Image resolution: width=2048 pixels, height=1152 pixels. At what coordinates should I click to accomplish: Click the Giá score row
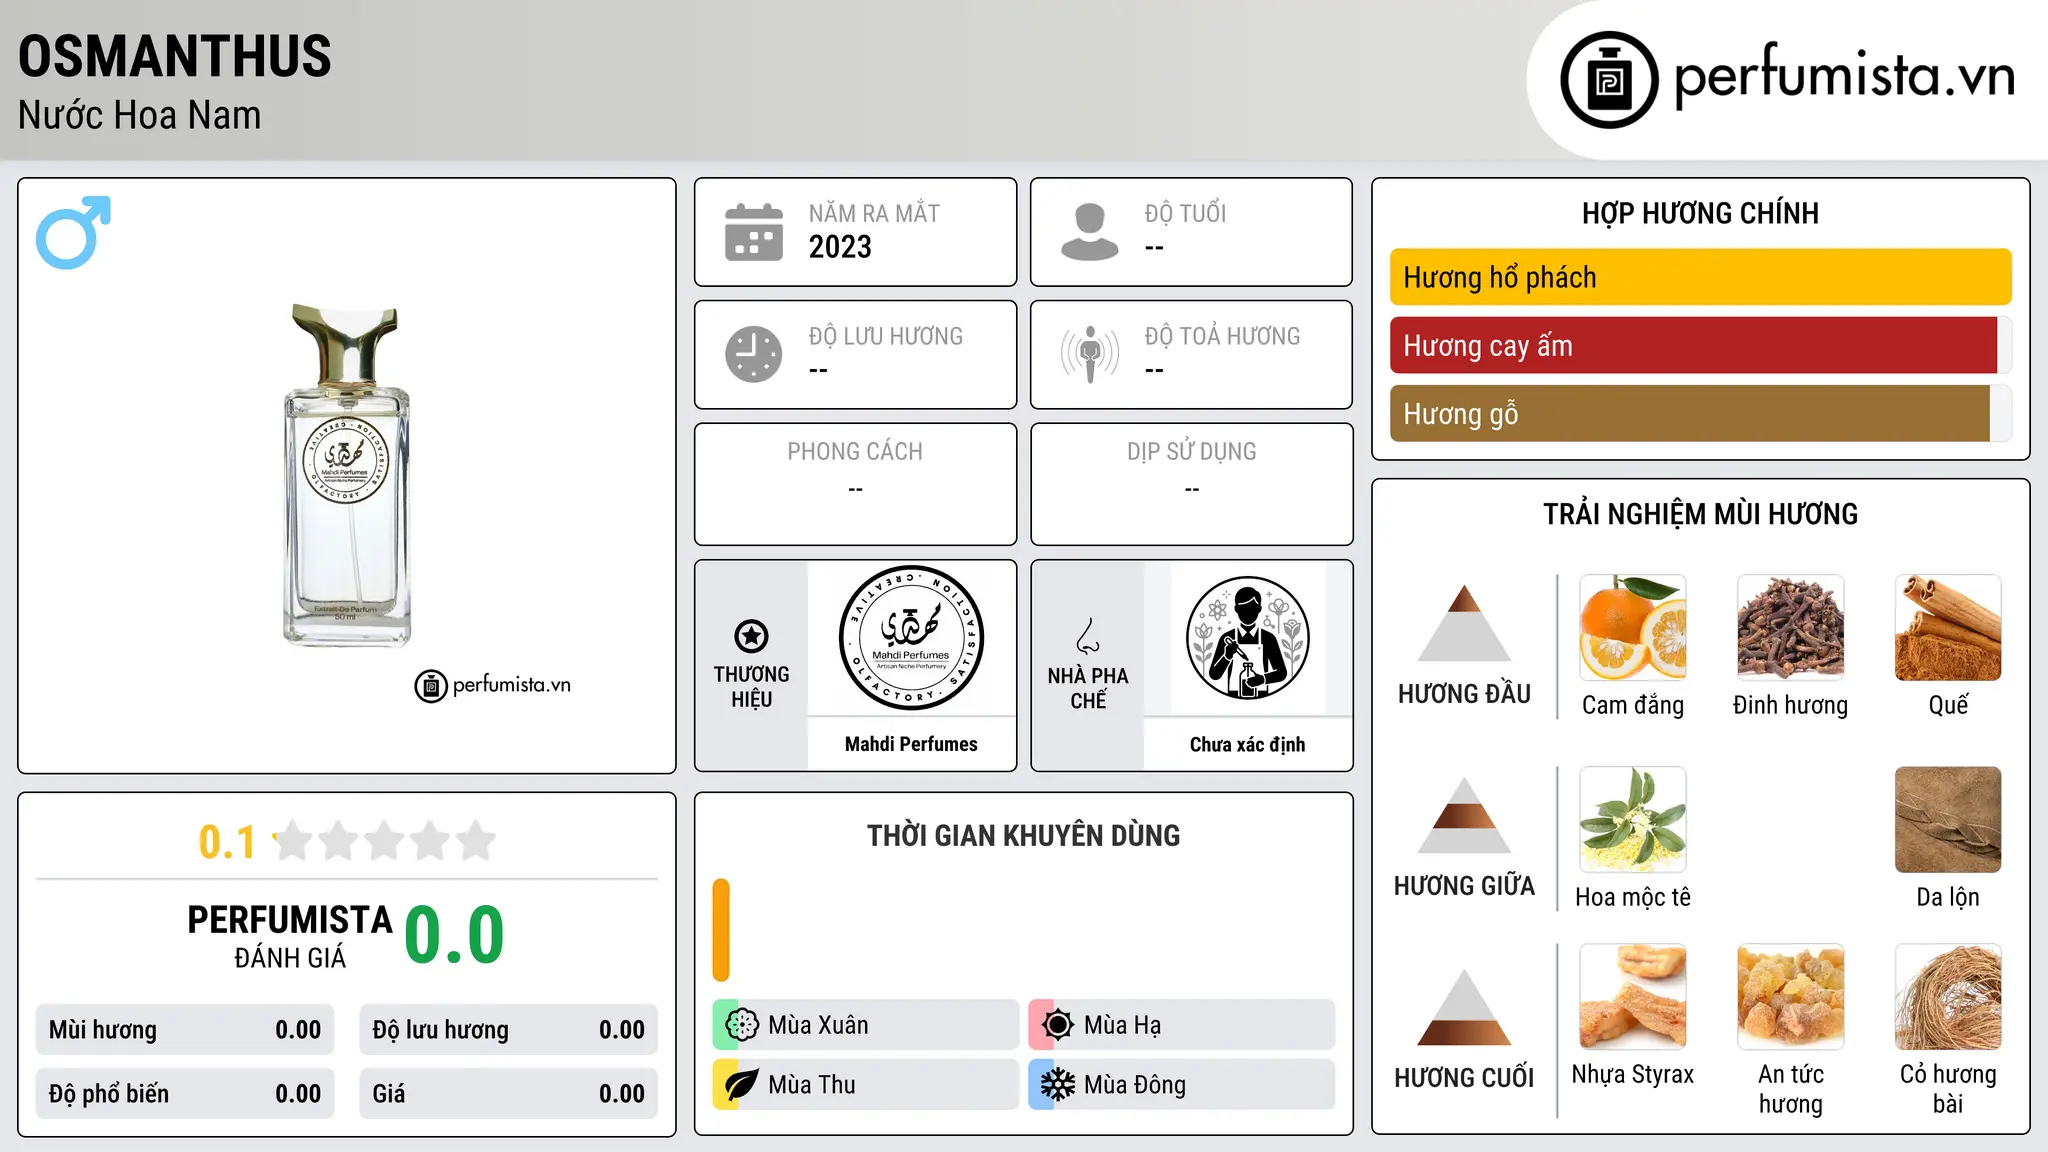(x=508, y=1094)
